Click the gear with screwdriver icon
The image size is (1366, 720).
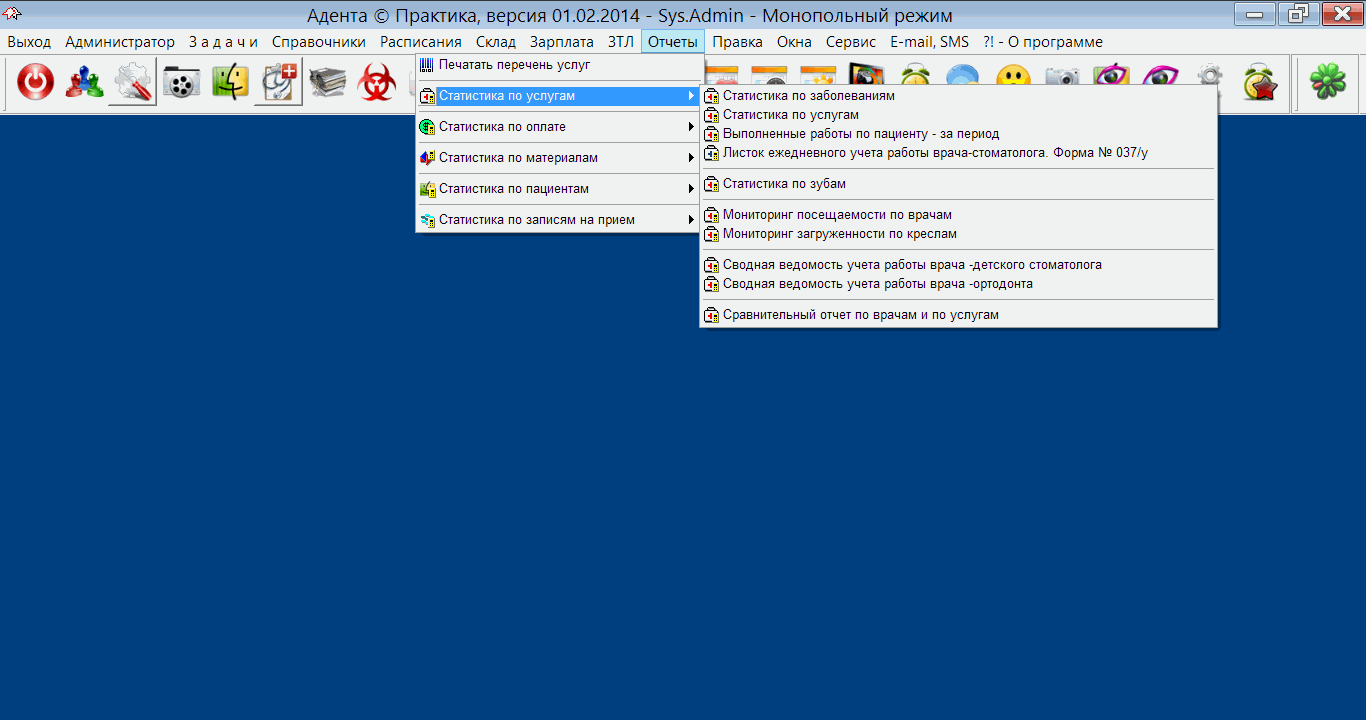132,83
